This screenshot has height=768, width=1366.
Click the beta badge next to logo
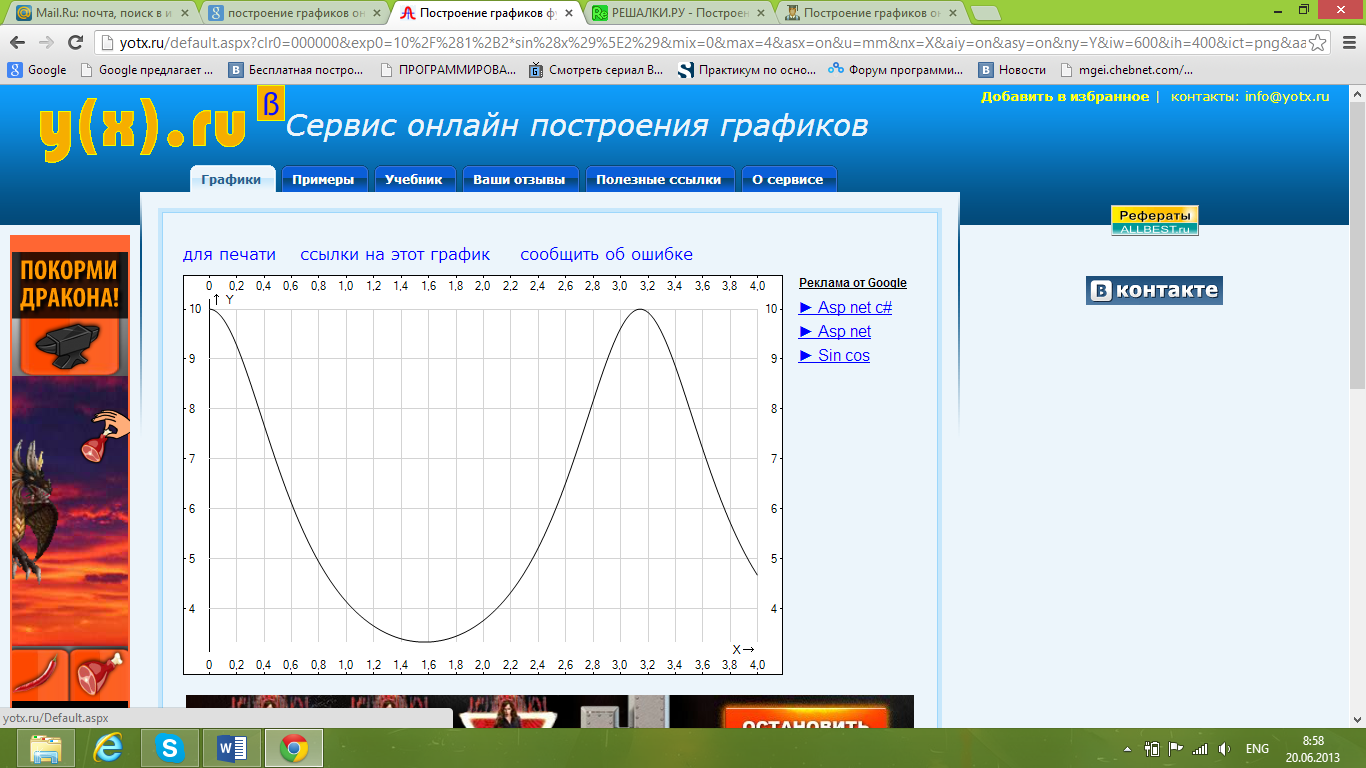(271, 103)
